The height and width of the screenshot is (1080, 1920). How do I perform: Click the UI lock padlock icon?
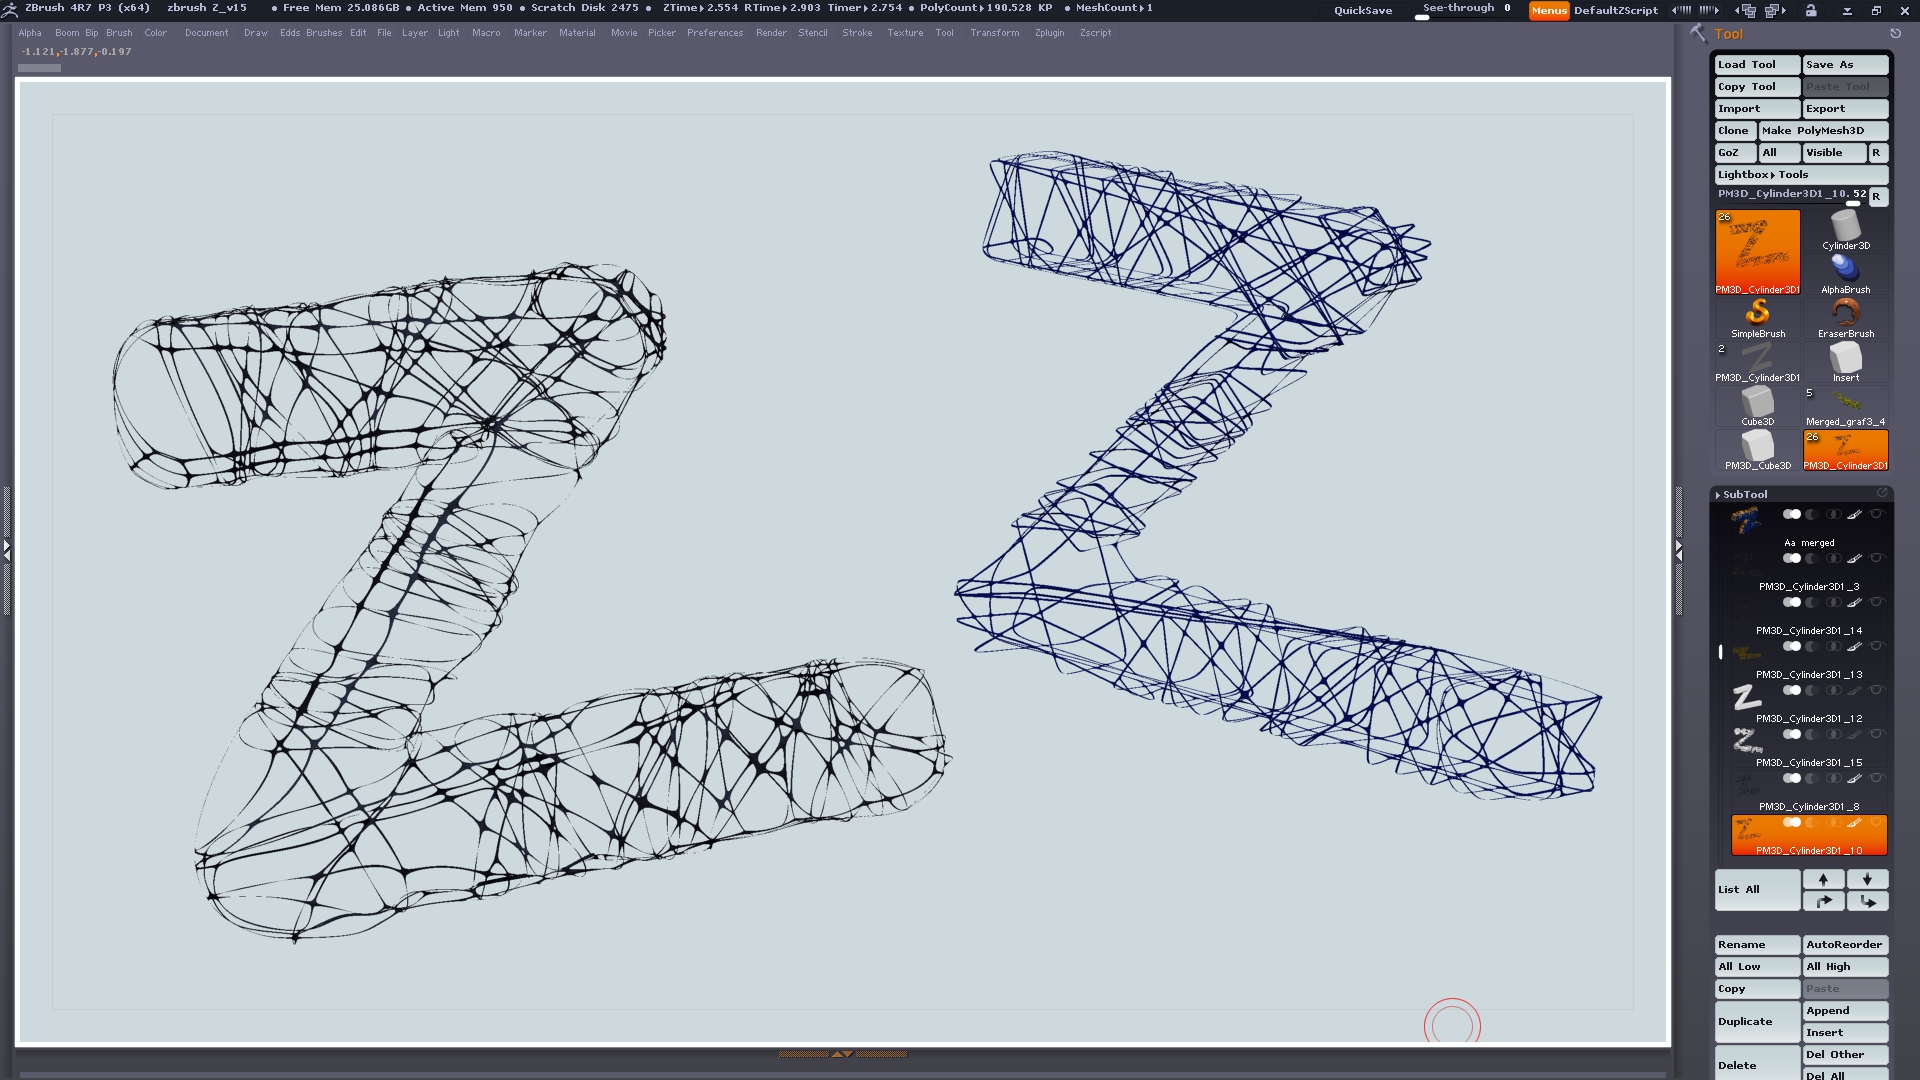click(x=1811, y=10)
